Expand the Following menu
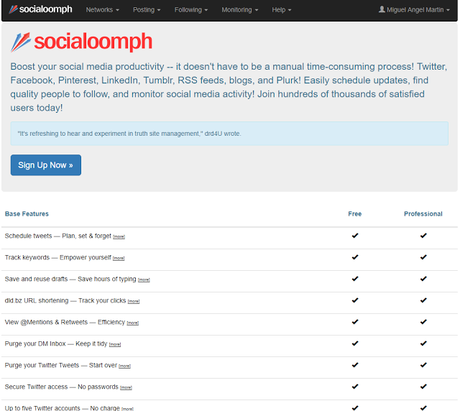This screenshot has width=460, height=411. (x=191, y=10)
